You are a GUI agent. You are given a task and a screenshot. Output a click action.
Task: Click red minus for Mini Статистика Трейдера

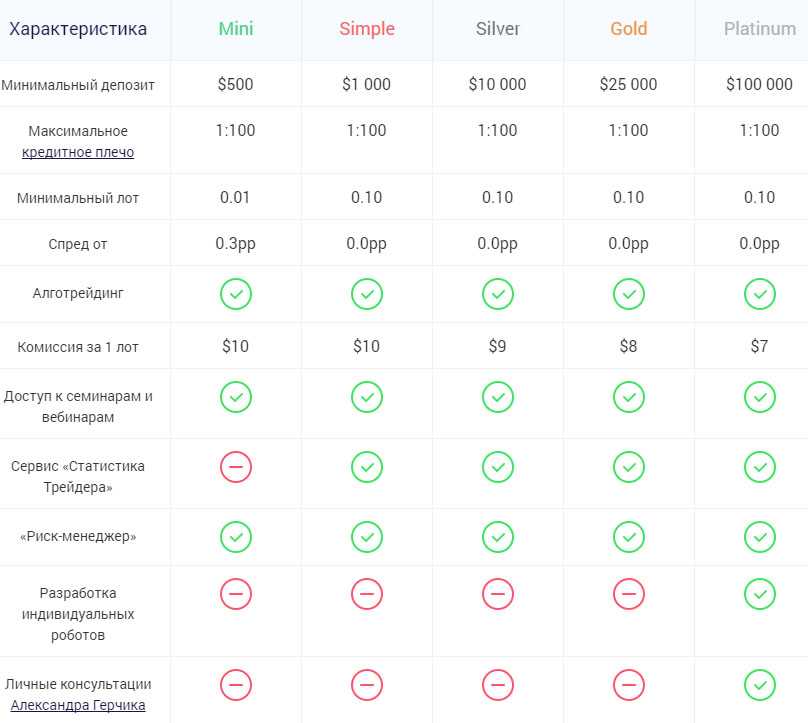236,466
